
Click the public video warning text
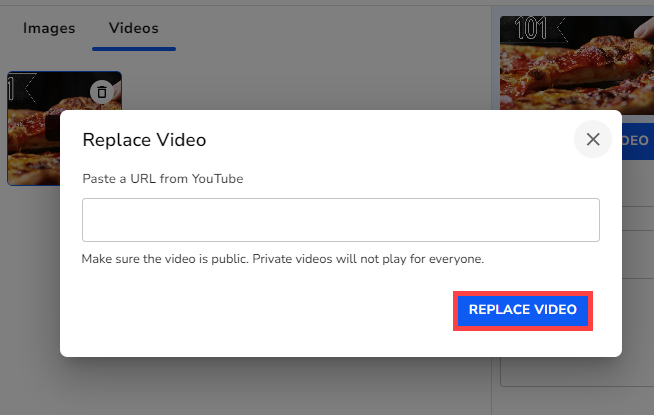tap(282, 259)
